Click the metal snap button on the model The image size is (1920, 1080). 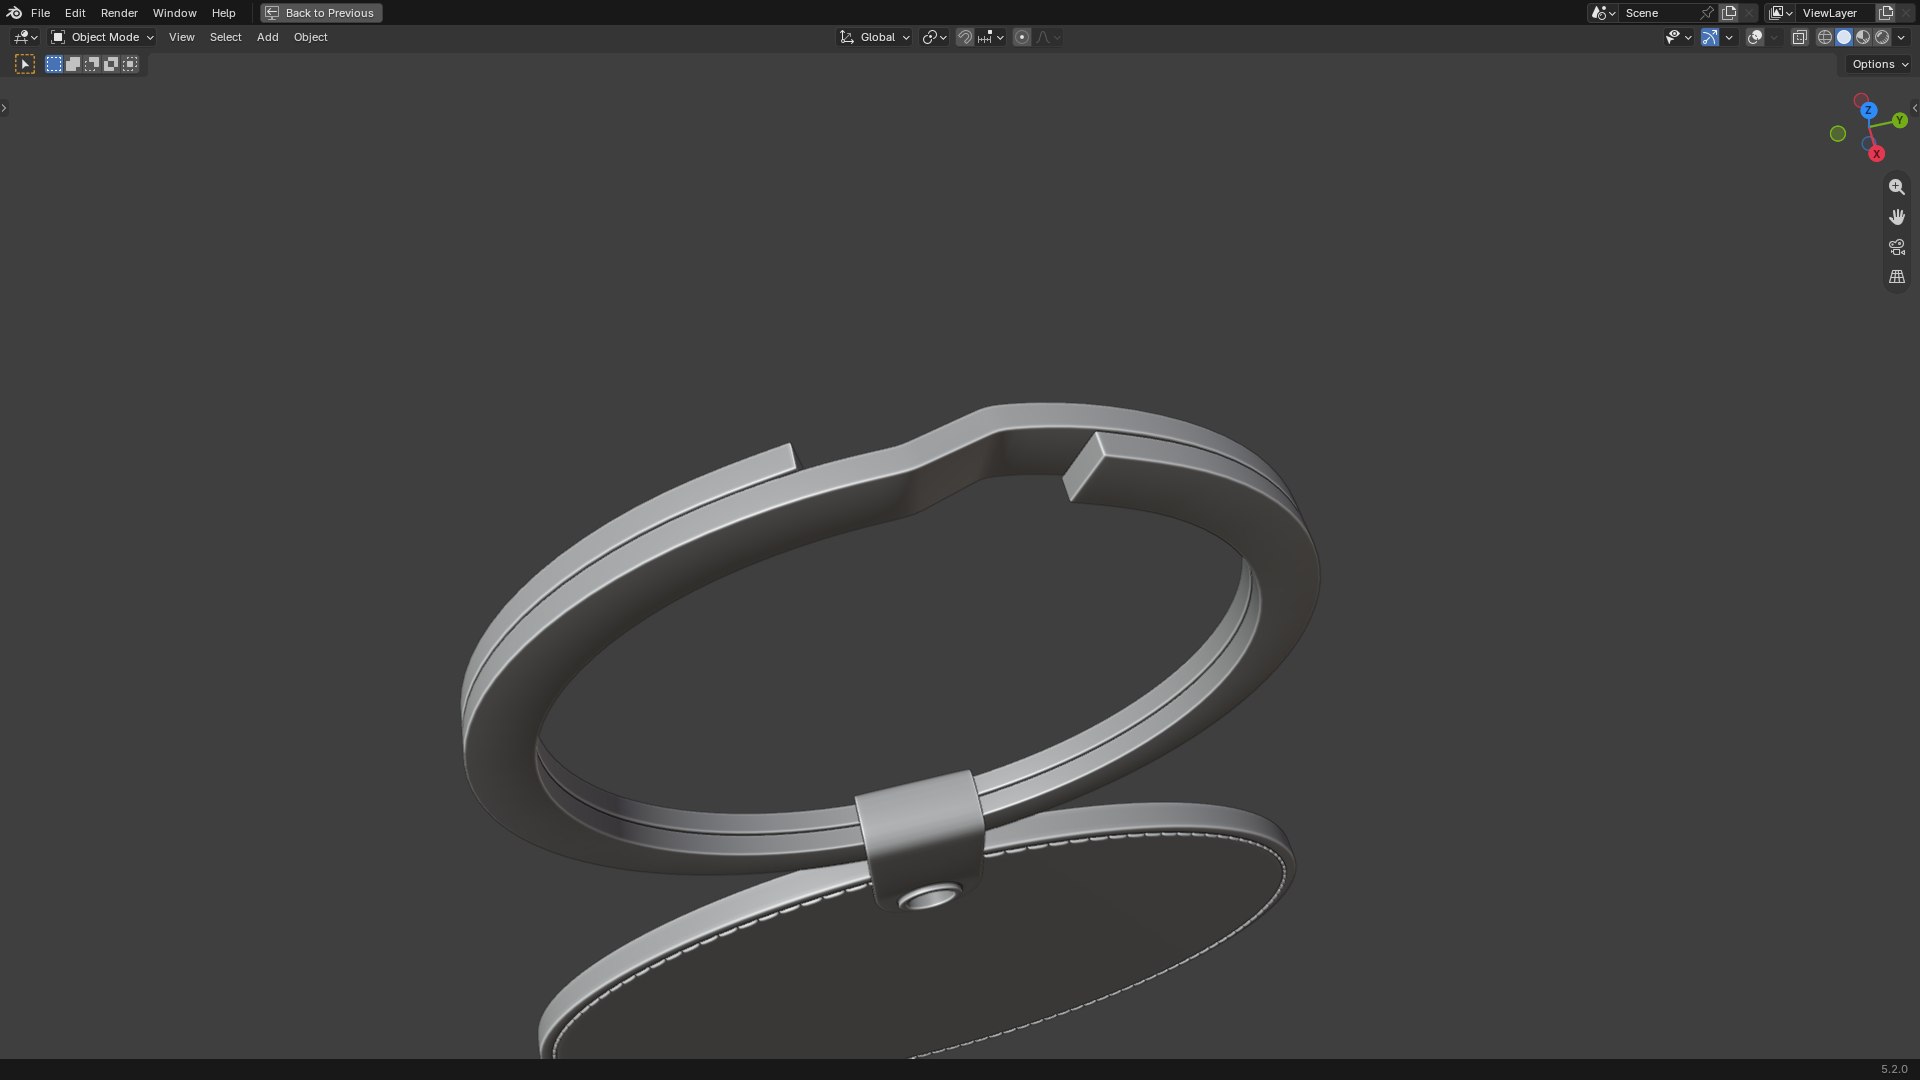point(930,897)
